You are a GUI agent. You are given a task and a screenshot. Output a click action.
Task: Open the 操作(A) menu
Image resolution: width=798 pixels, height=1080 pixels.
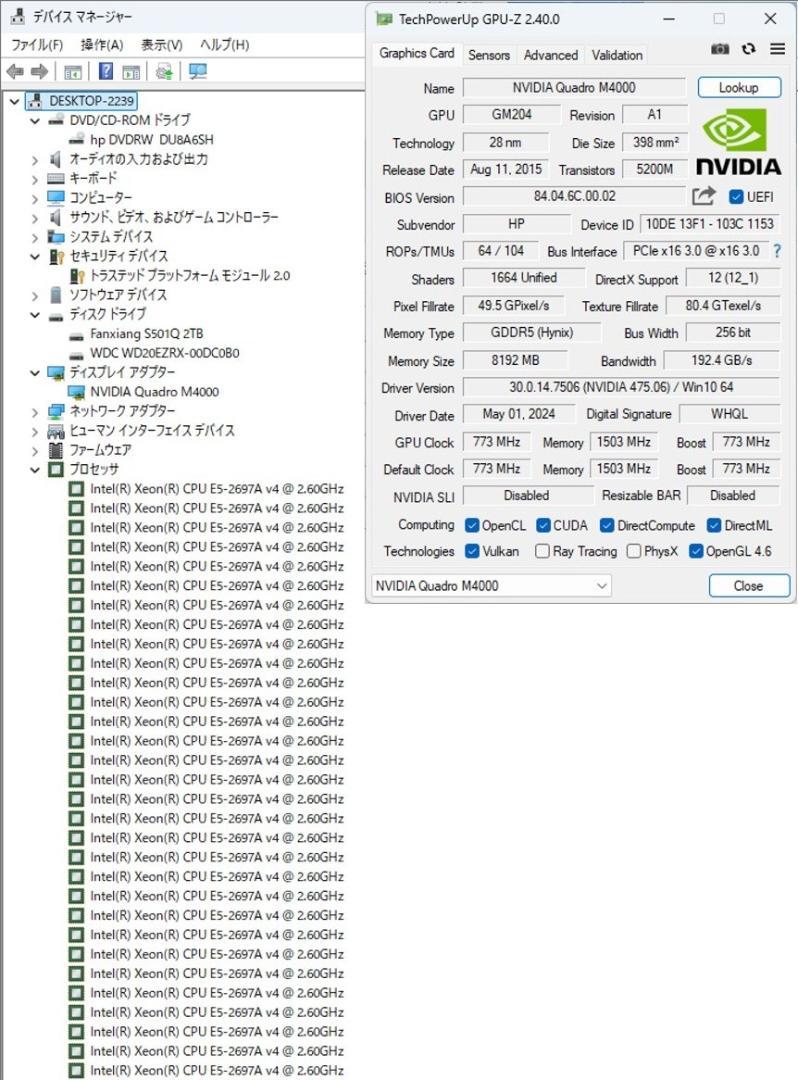coord(102,45)
